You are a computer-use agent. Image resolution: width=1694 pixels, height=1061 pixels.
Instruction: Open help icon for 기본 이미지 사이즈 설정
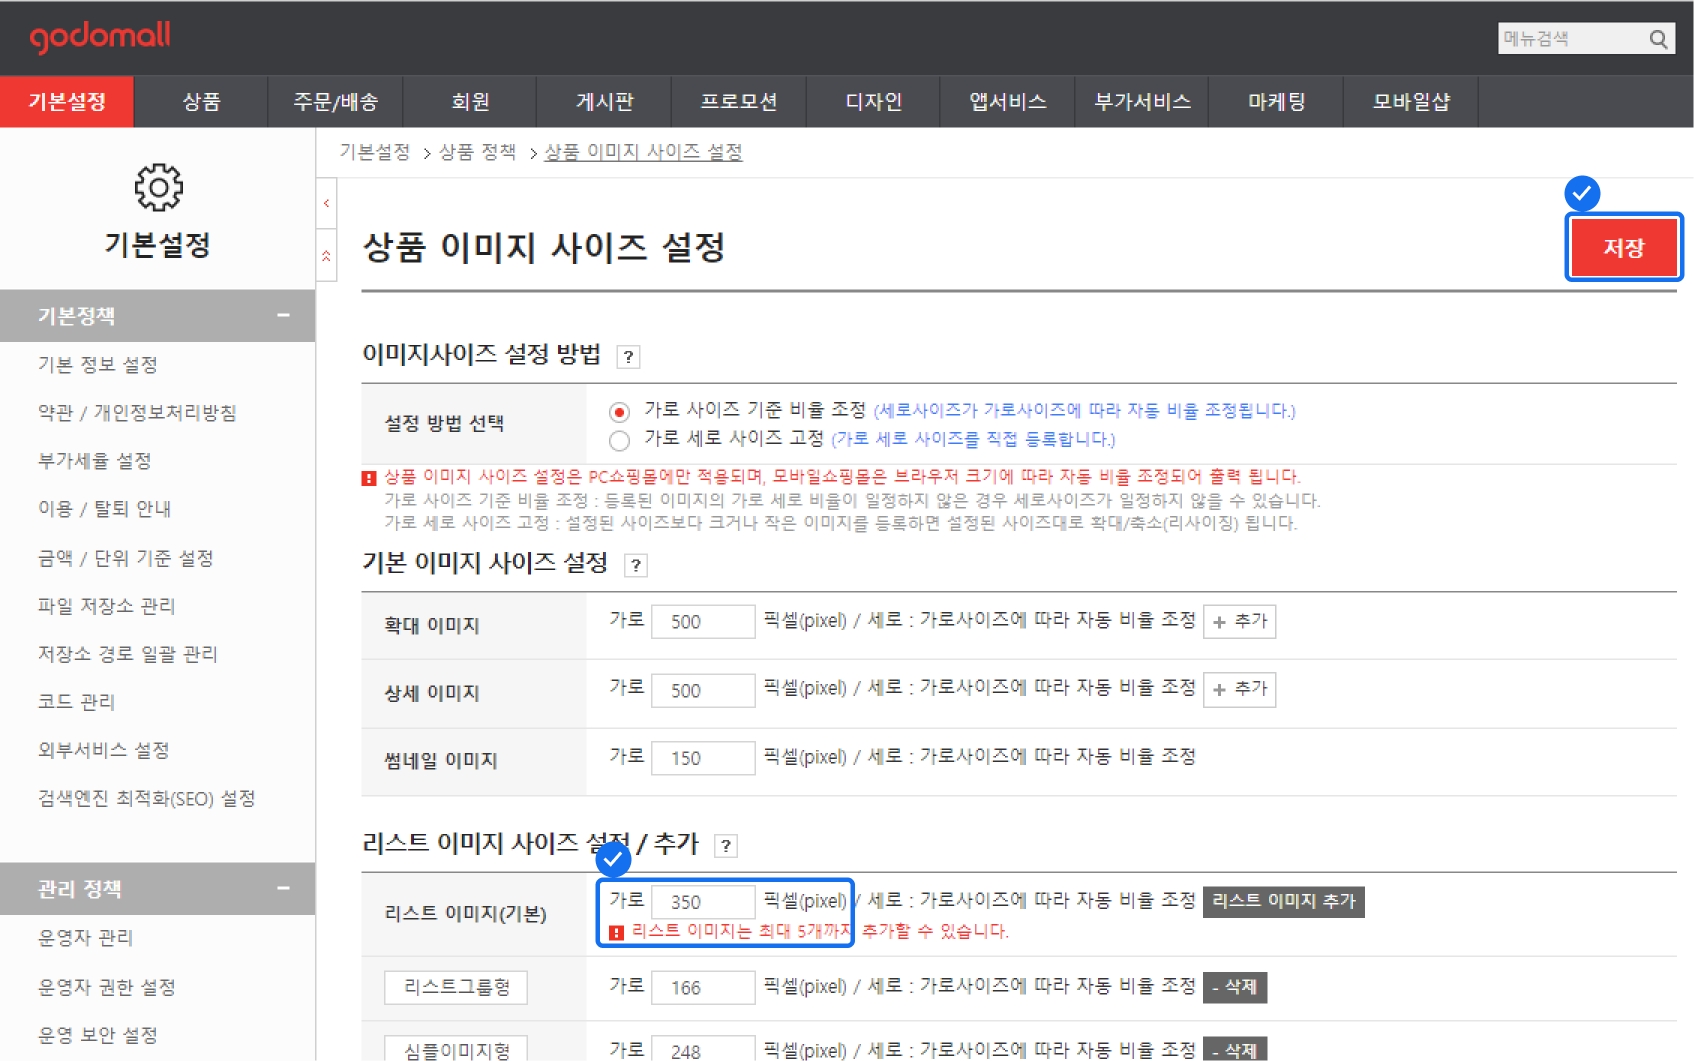635,566
